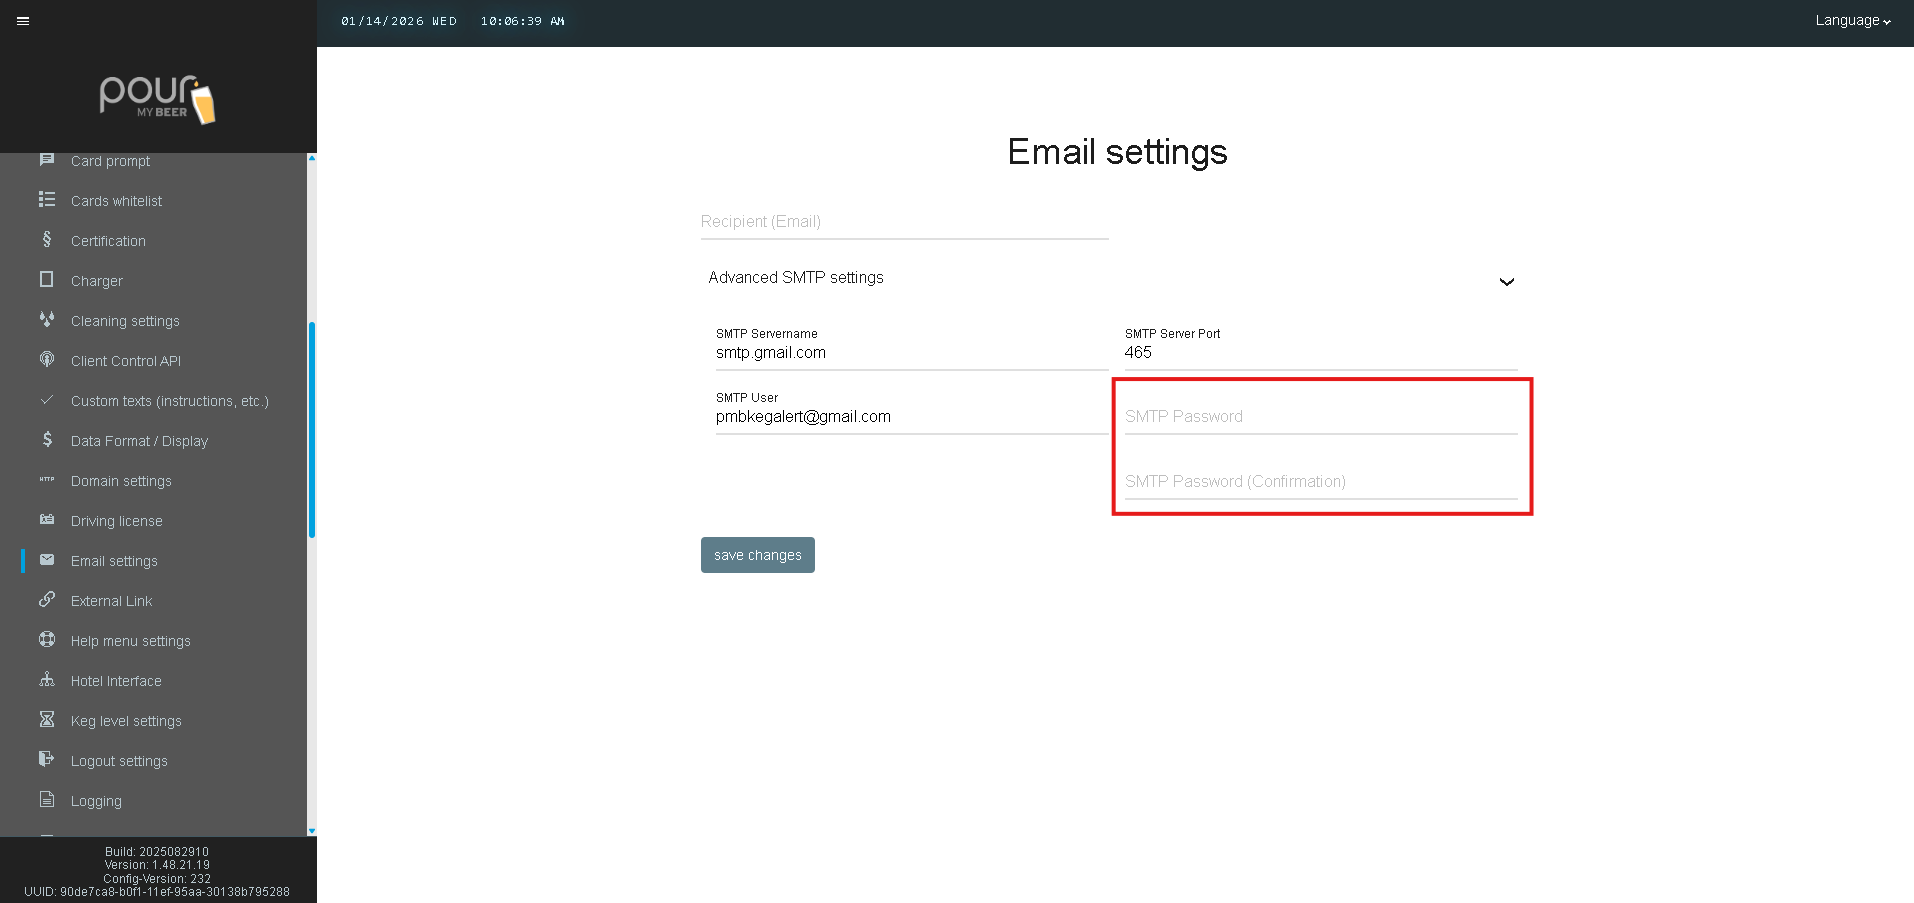This screenshot has height=903, width=1914.
Task: Click the hamburger menu icon
Action: 23,21
